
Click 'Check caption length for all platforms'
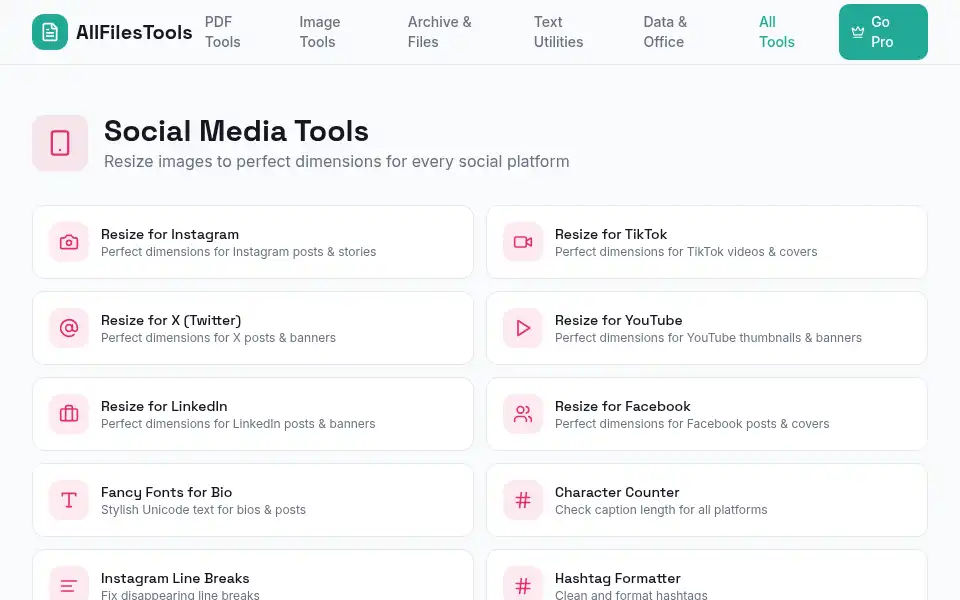tap(661, 510)
